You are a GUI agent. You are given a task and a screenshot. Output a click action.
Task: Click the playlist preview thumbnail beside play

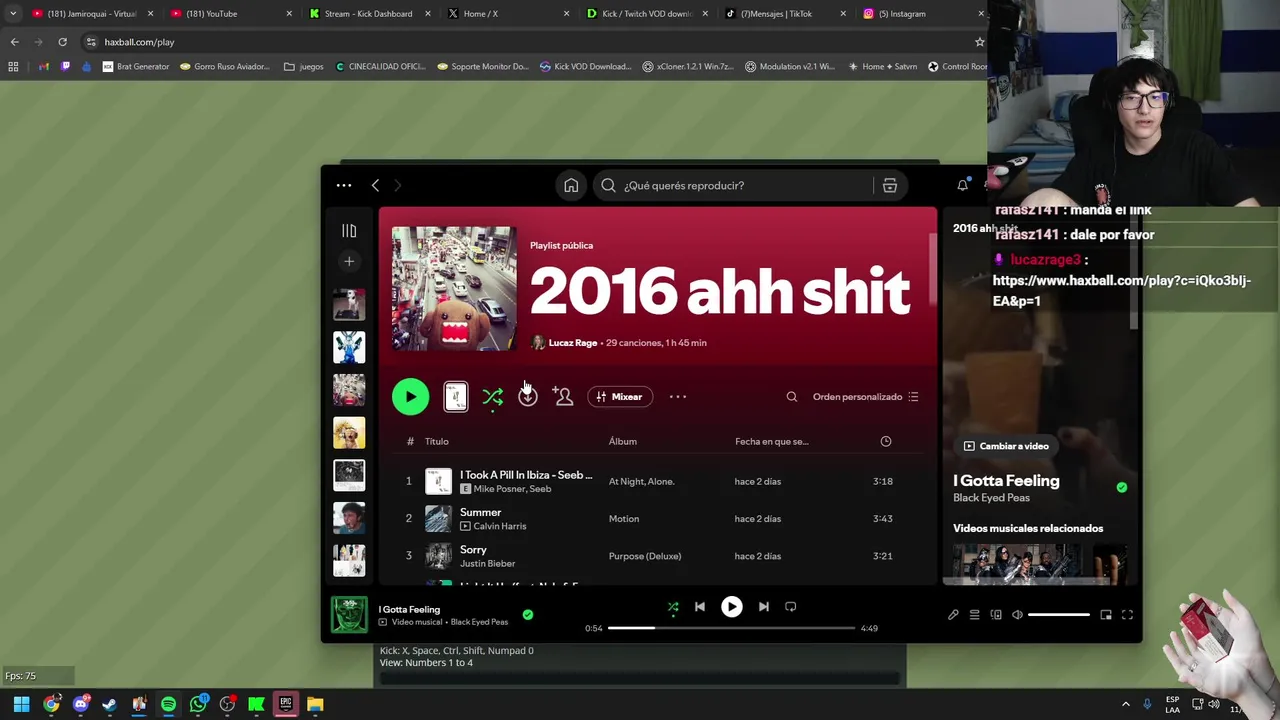tap(455, 397)
